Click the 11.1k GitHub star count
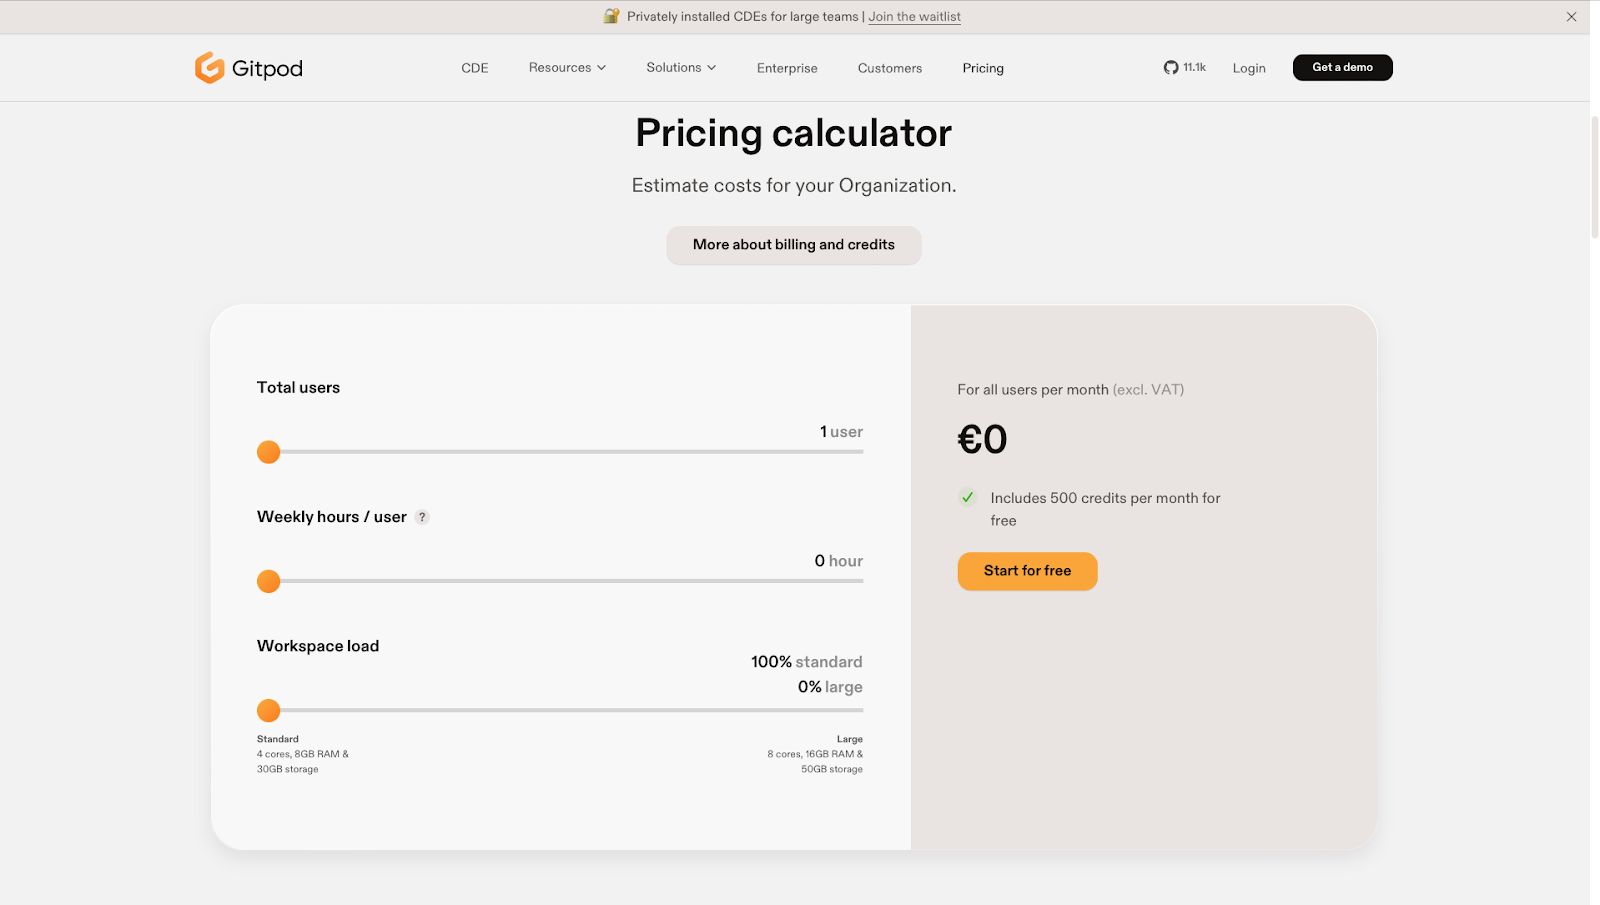 (1193, 67)
